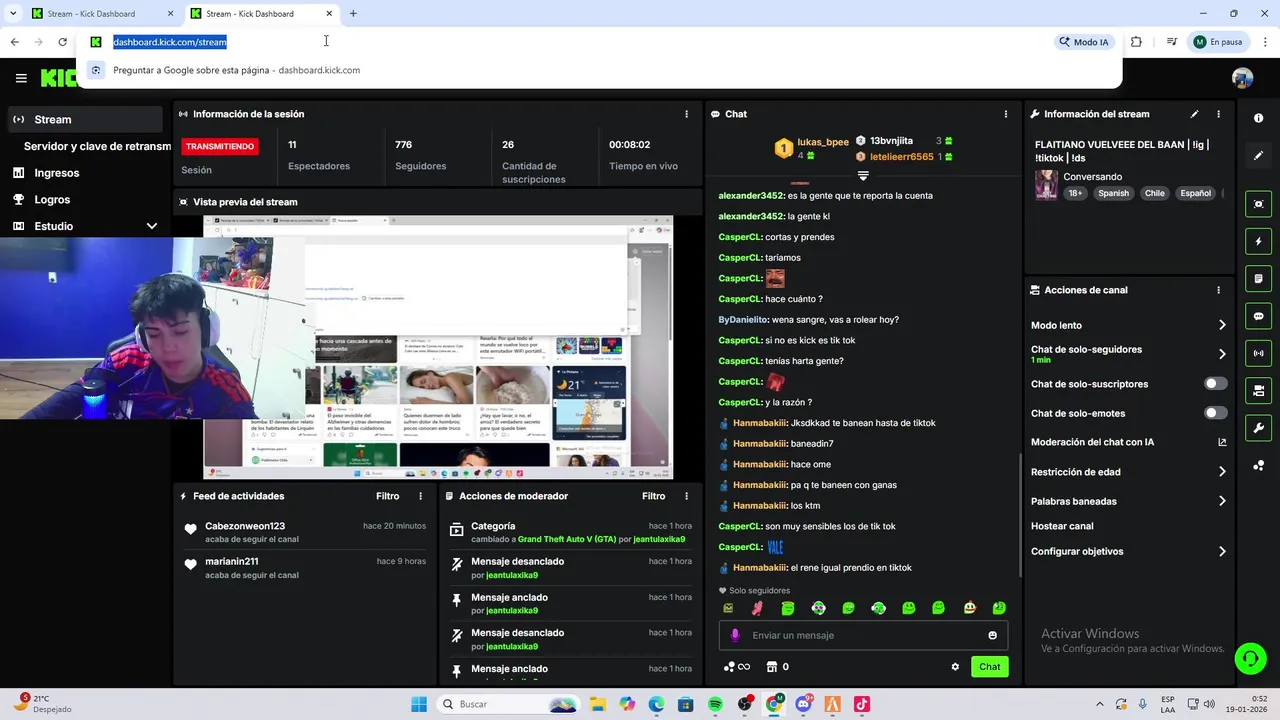Click the Windows taskbar Buscar search box

click(509, 704)
